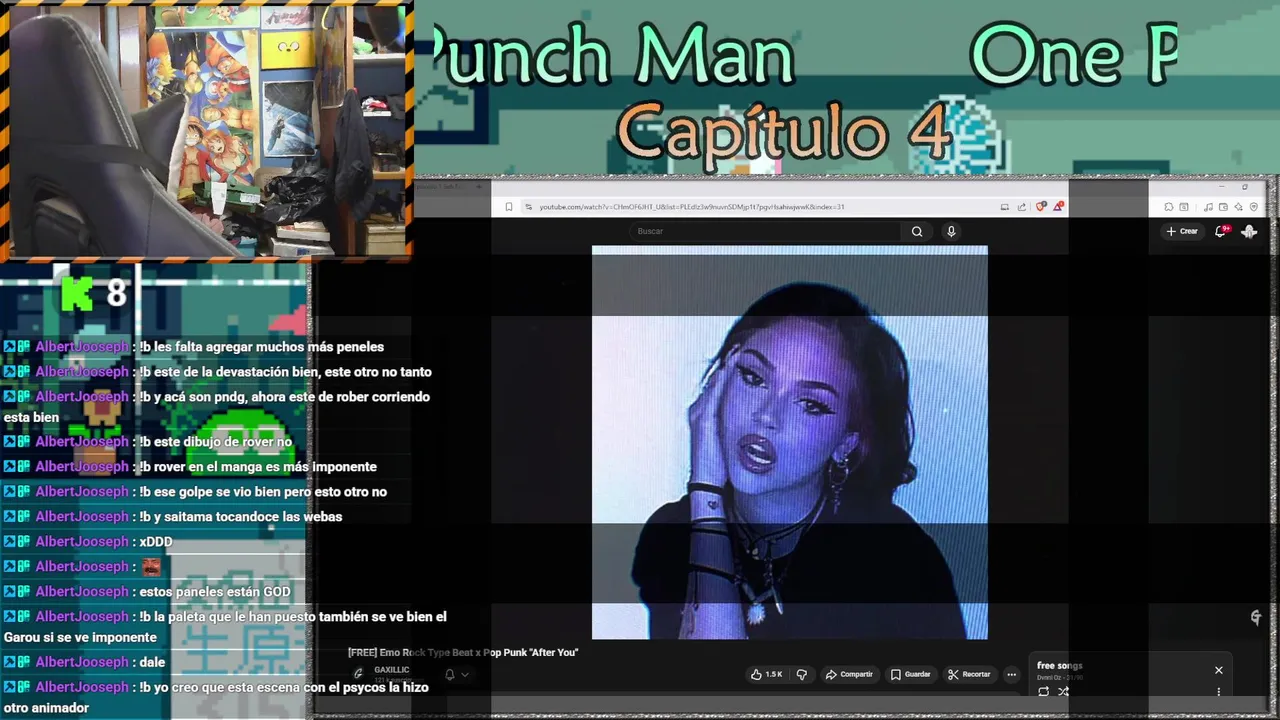Screen dimensions: 1280x720
Task: Click Guardar to save video
Action: click(x=911, y=674)
